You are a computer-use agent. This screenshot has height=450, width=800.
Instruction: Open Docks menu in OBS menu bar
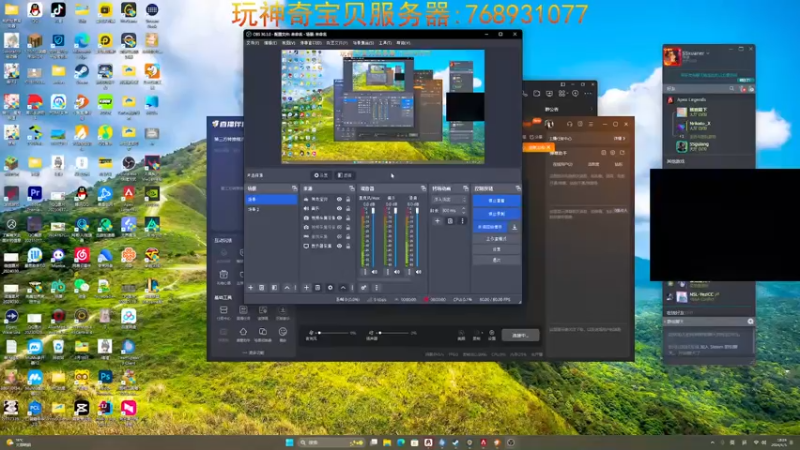(x=310, y=43)
